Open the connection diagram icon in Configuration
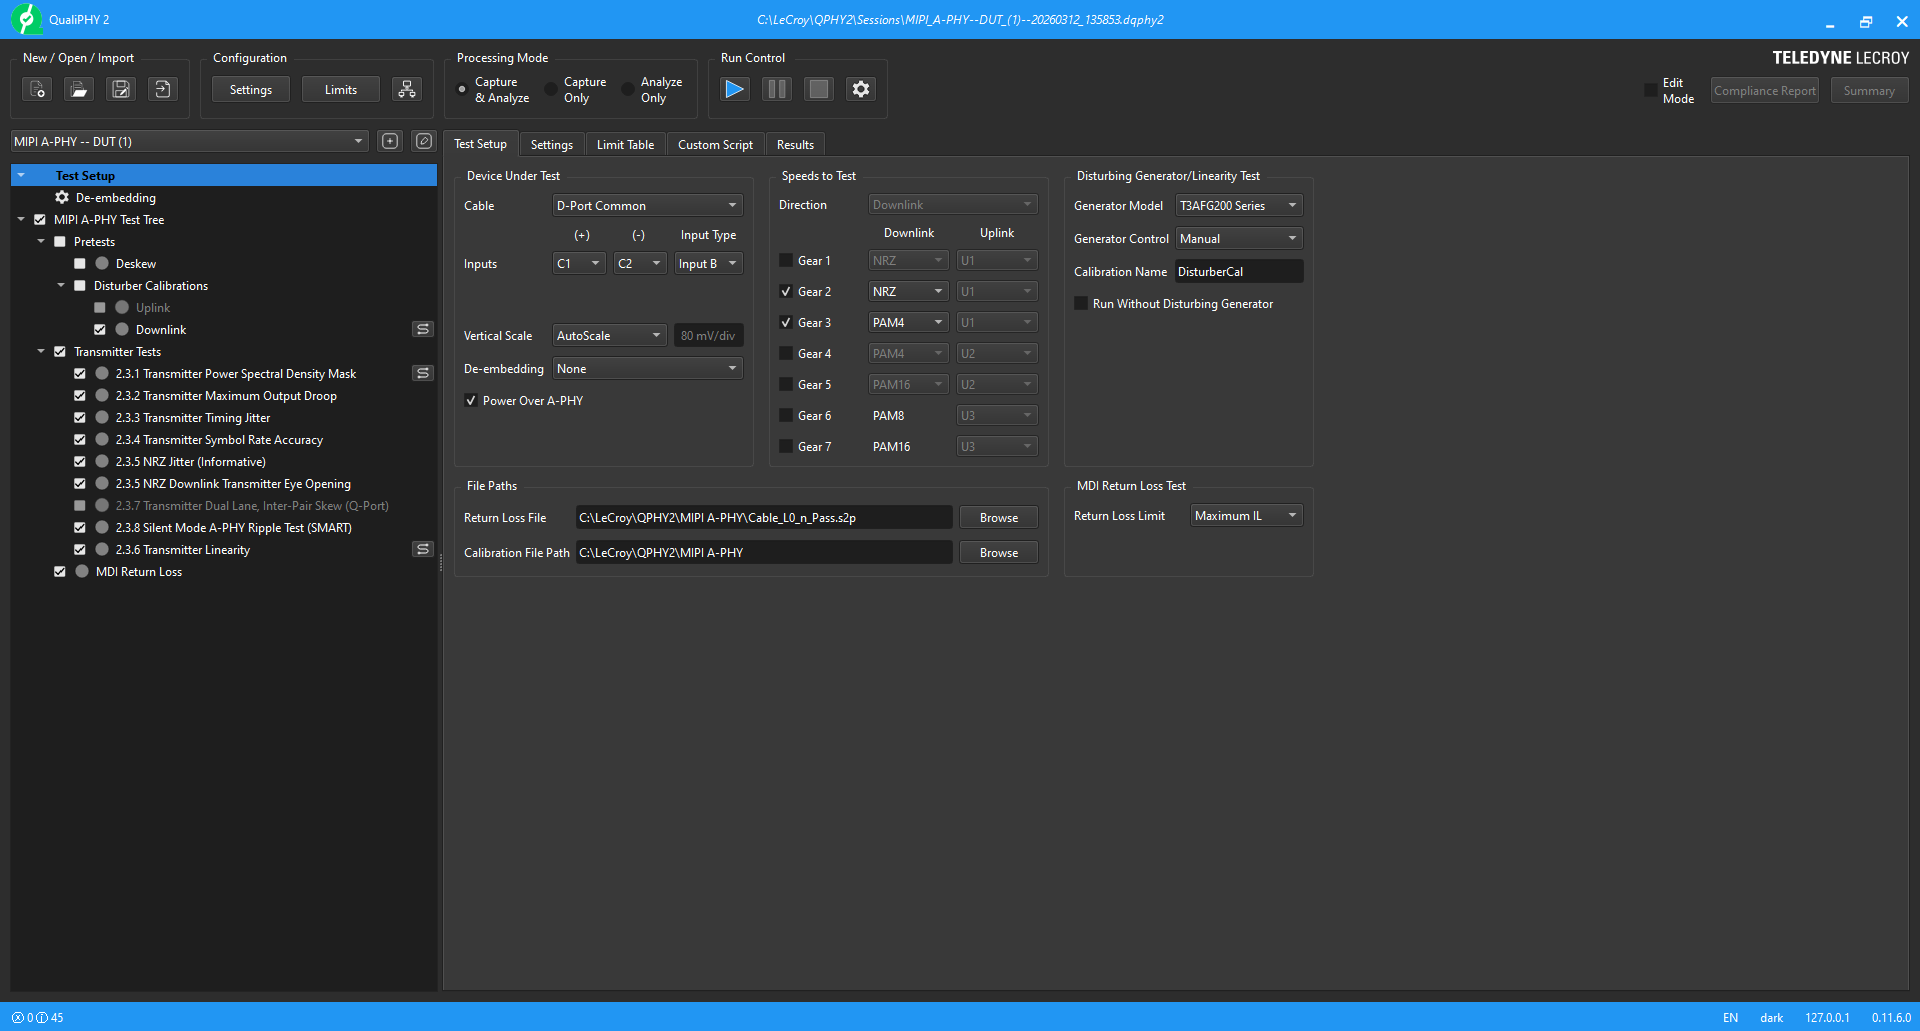This screenshot has height=1031, width=1920. 406,90
